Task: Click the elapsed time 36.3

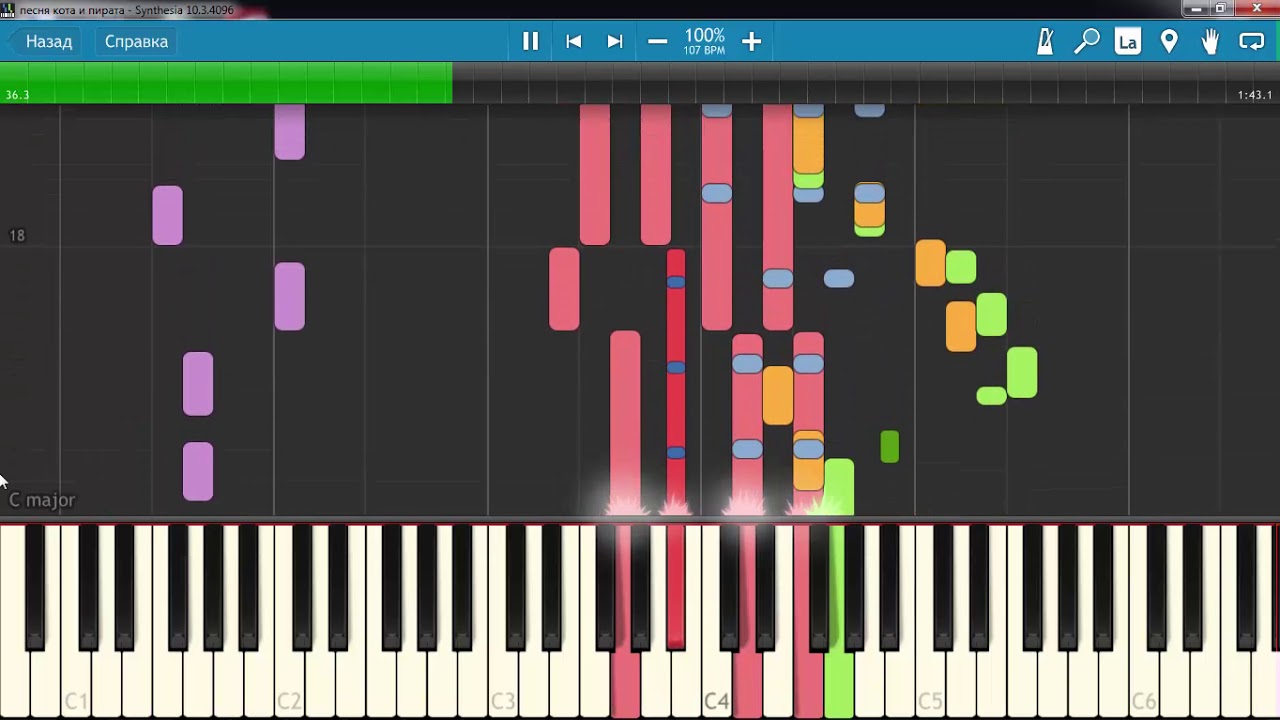Action: click(17, 95)
